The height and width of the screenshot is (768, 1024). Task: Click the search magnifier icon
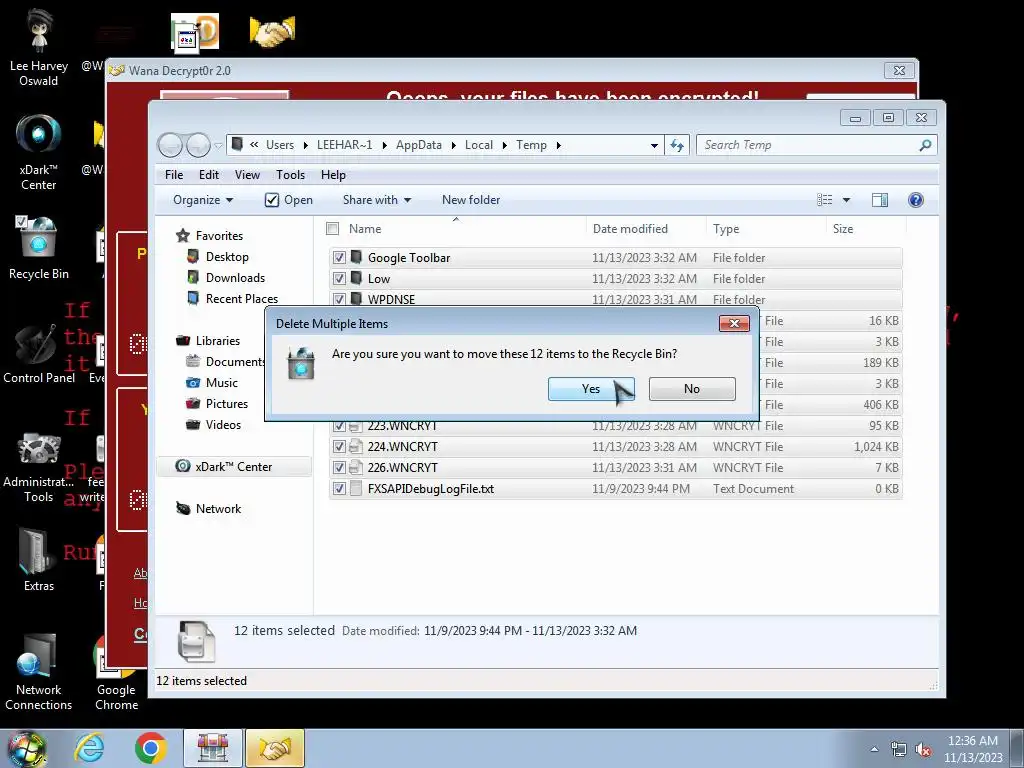(x=925, y=145)
